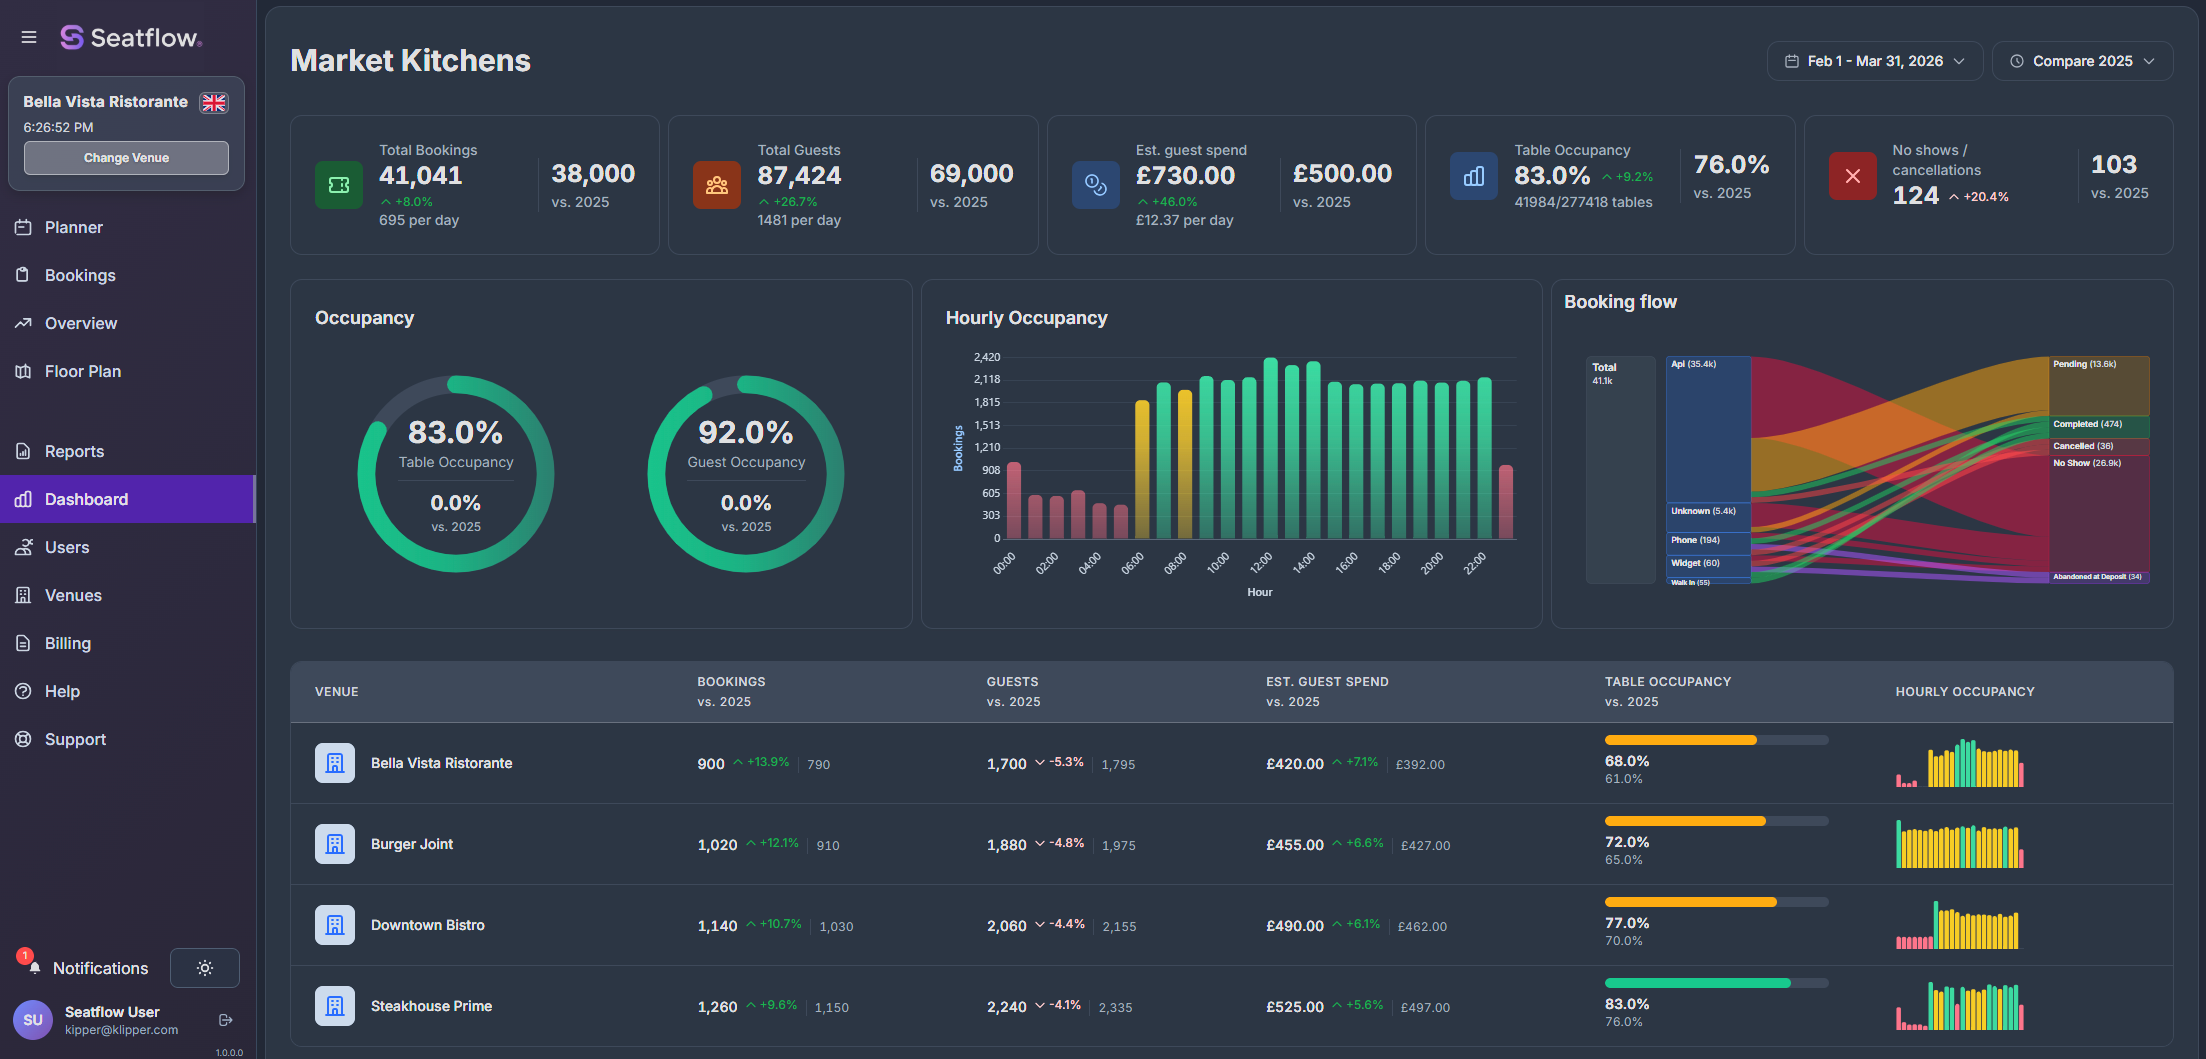The image size is (2206, 1059).
Task: Click the £730.00 Est. guest spend value
Action: click(x=1185, y=176)
